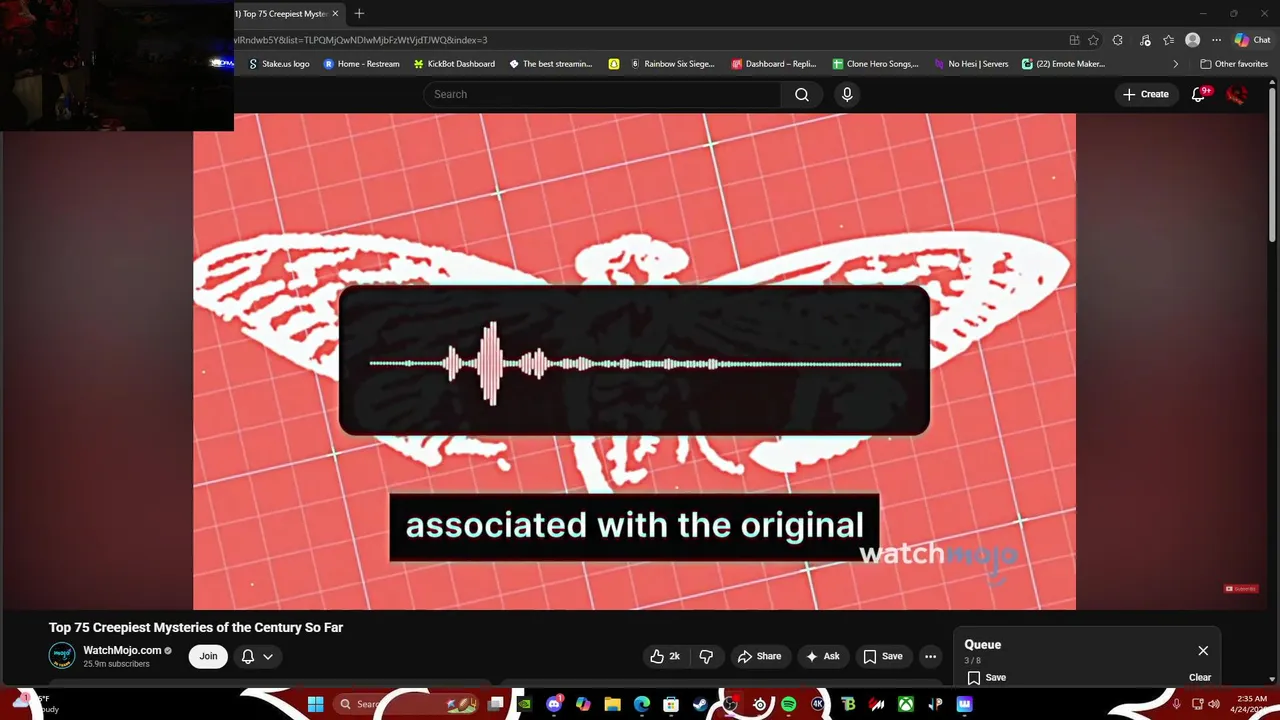Open Discord from the taskbar
The image size is (1280, 720).
tap(554, 704)
